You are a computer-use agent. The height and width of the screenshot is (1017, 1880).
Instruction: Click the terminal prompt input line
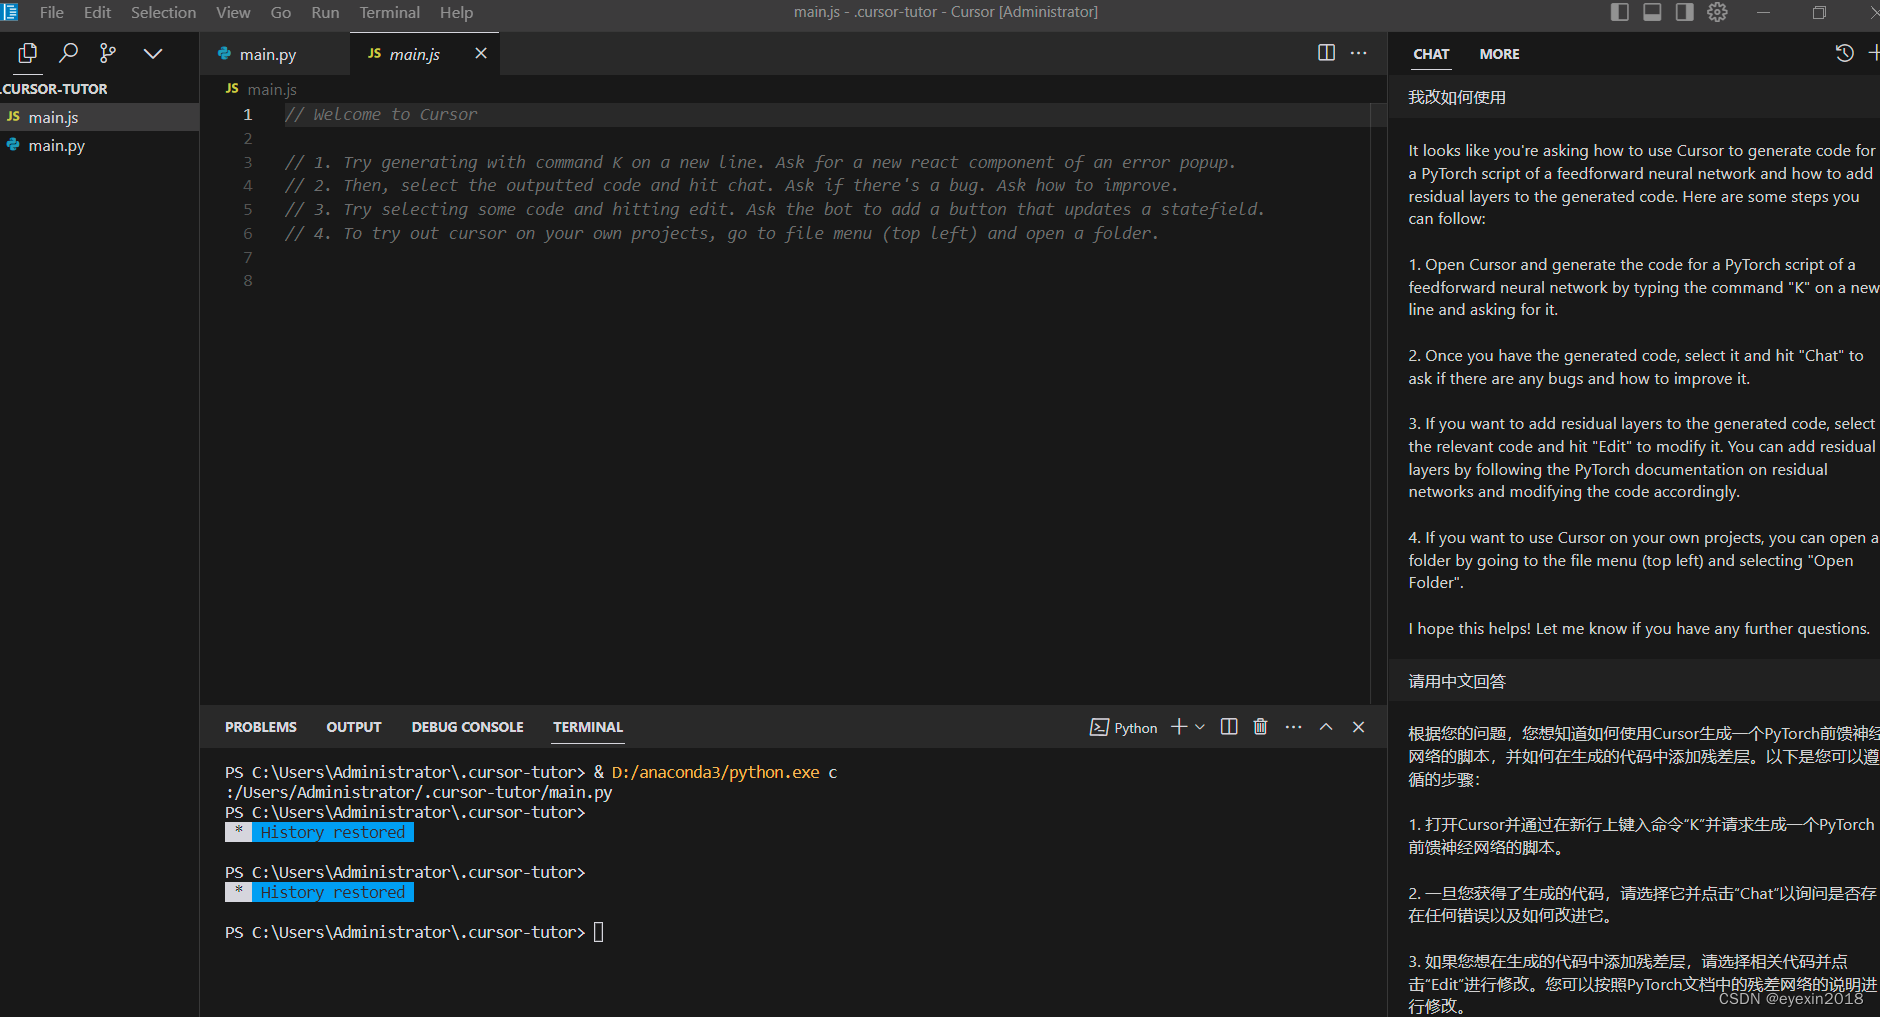click(x=415, y=932)
